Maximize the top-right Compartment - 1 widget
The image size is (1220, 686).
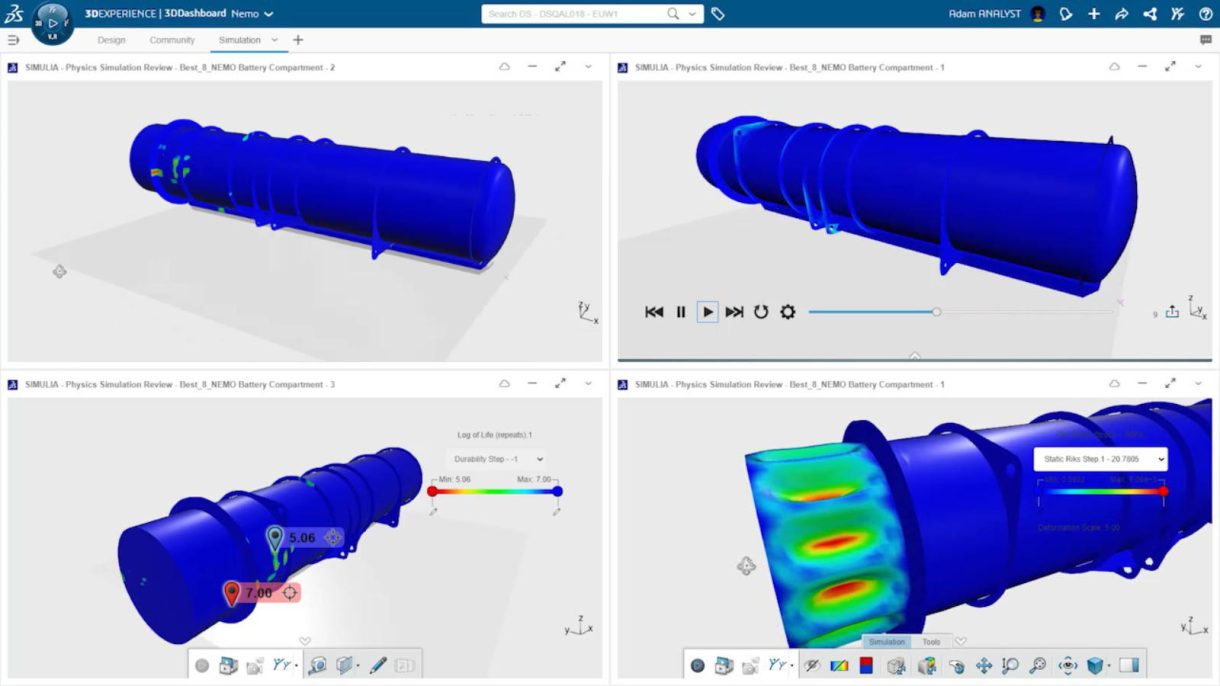pyautogui.click(x=1170, y=67)
